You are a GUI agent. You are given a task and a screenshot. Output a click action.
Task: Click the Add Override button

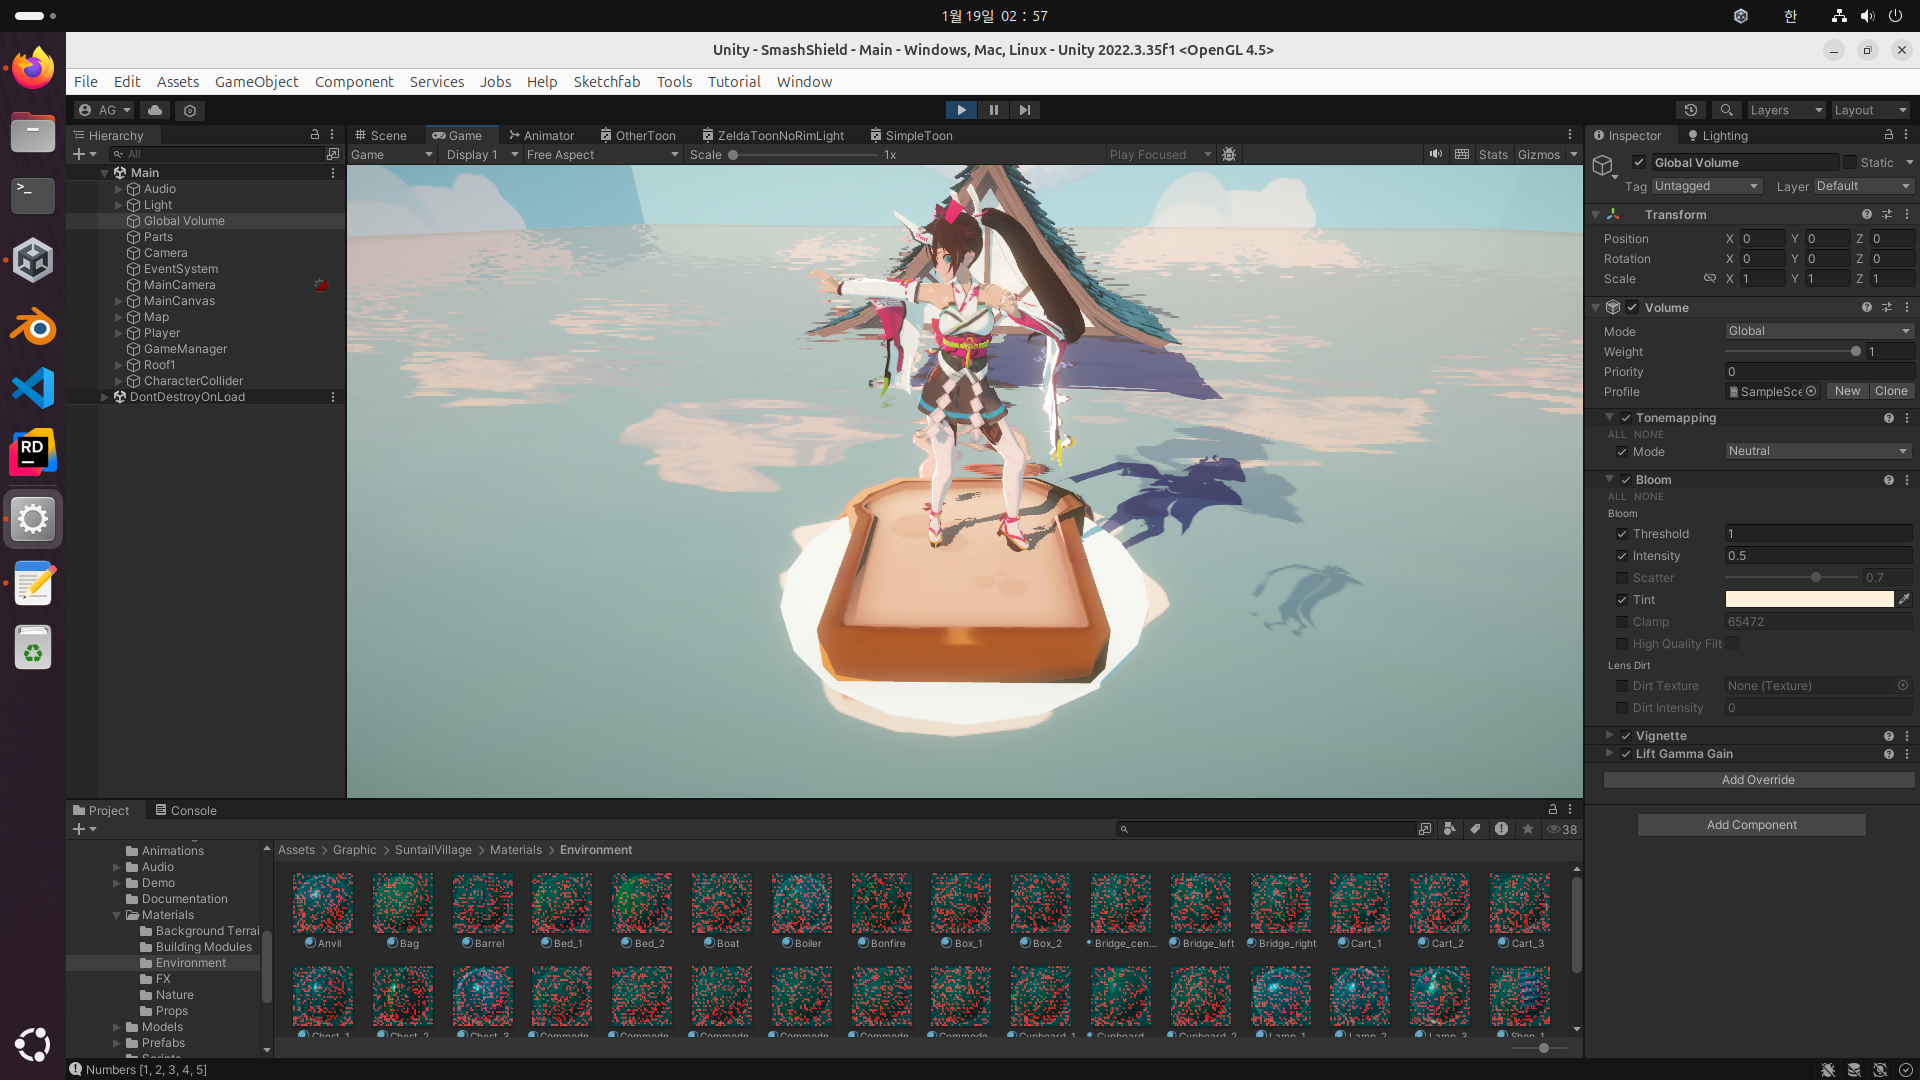coord(1758,780)
